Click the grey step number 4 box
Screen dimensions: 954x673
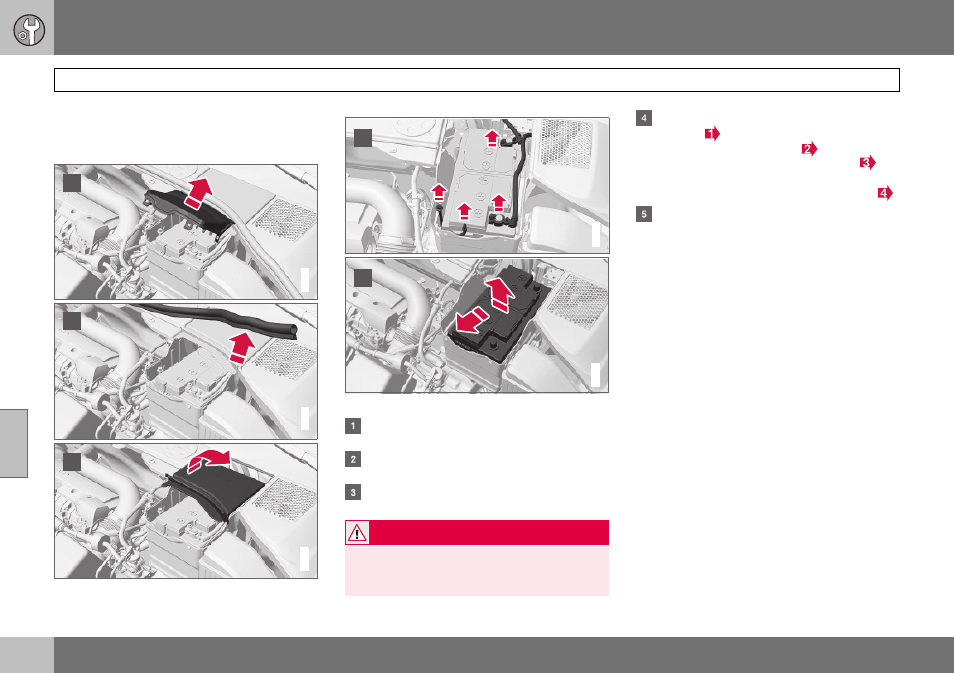pos(644,117)
